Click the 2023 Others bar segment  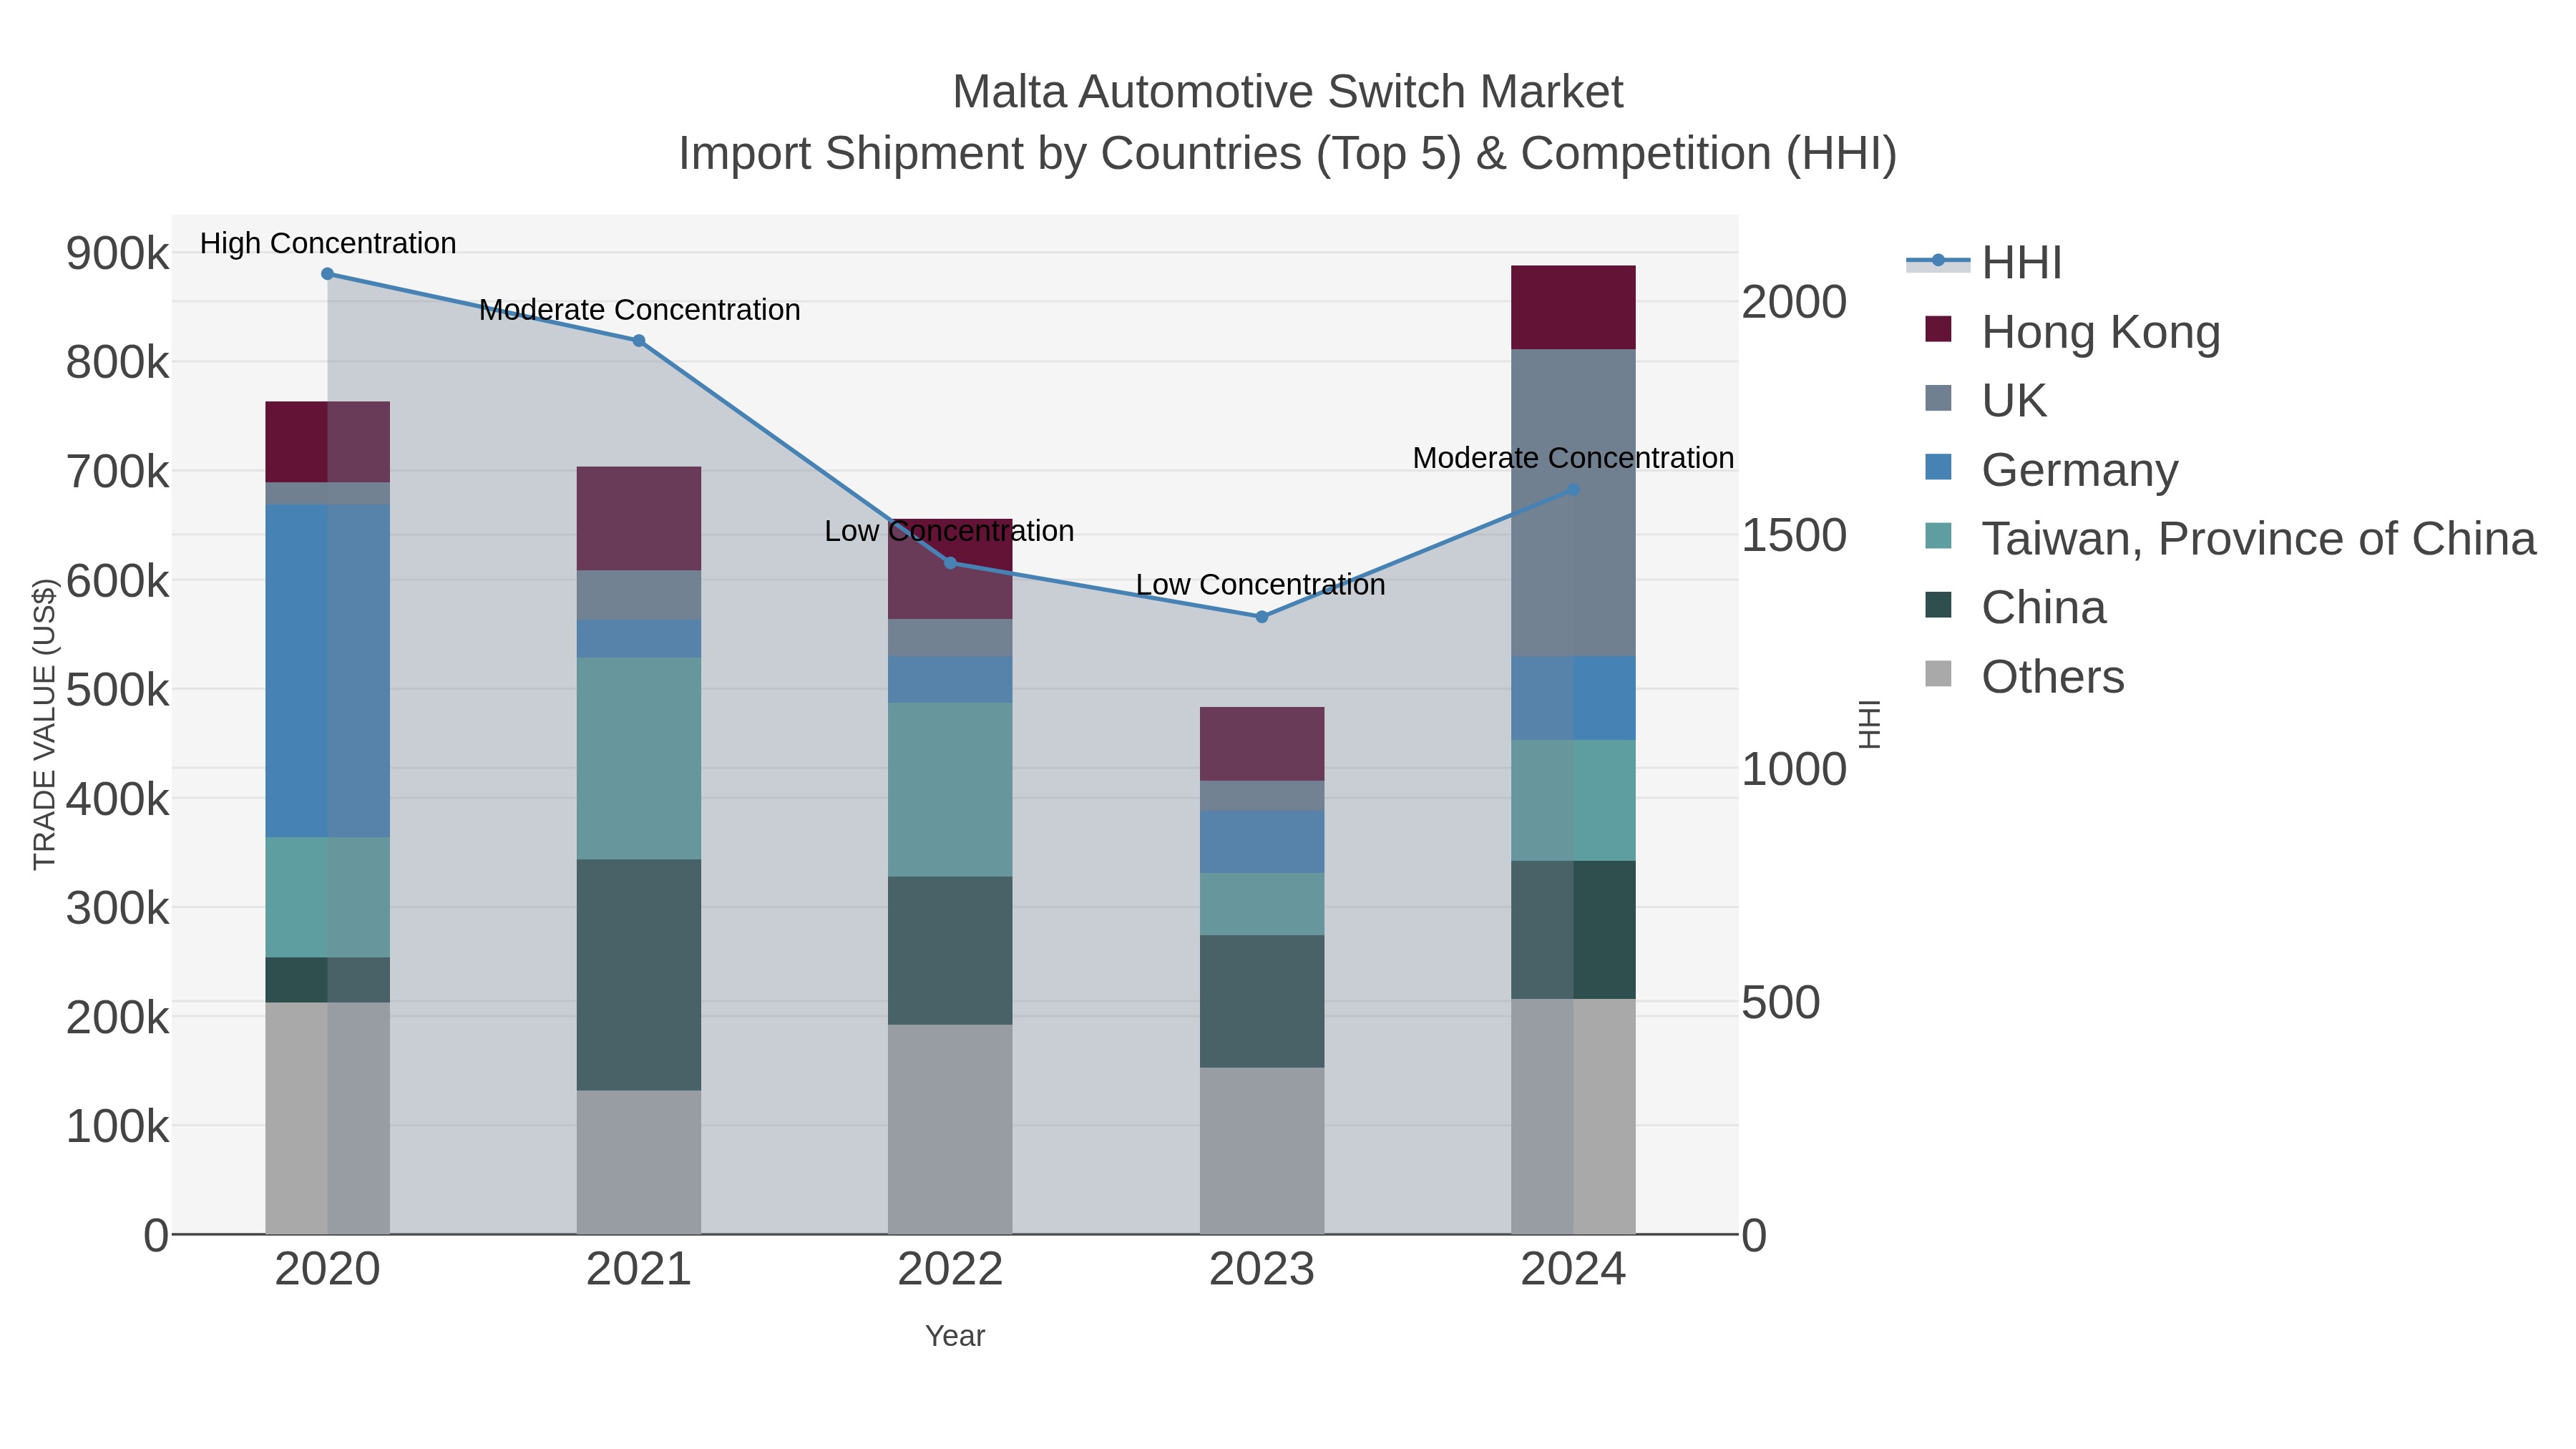coord(1262,1151)
